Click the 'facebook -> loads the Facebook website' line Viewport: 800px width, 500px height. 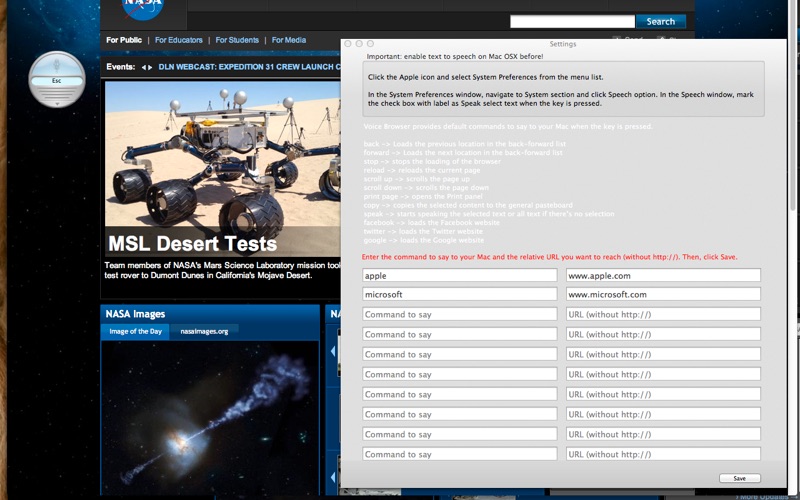click(x=432, y=222)
